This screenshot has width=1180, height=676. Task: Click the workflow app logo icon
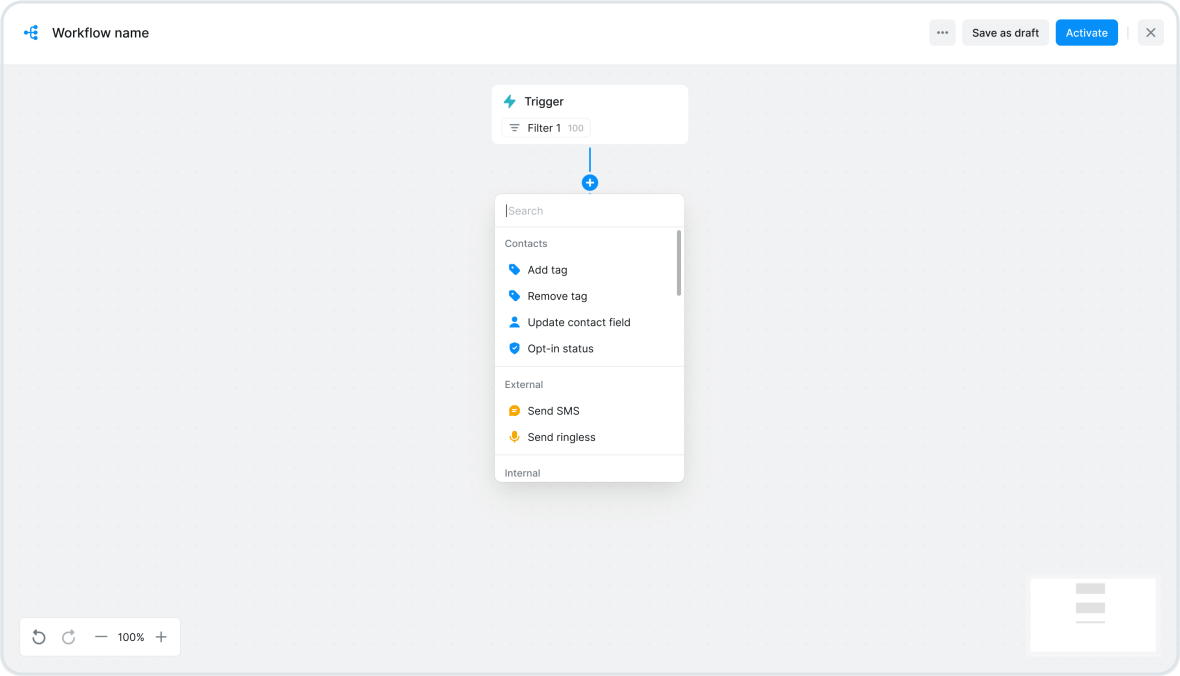[x=31, y=32]
